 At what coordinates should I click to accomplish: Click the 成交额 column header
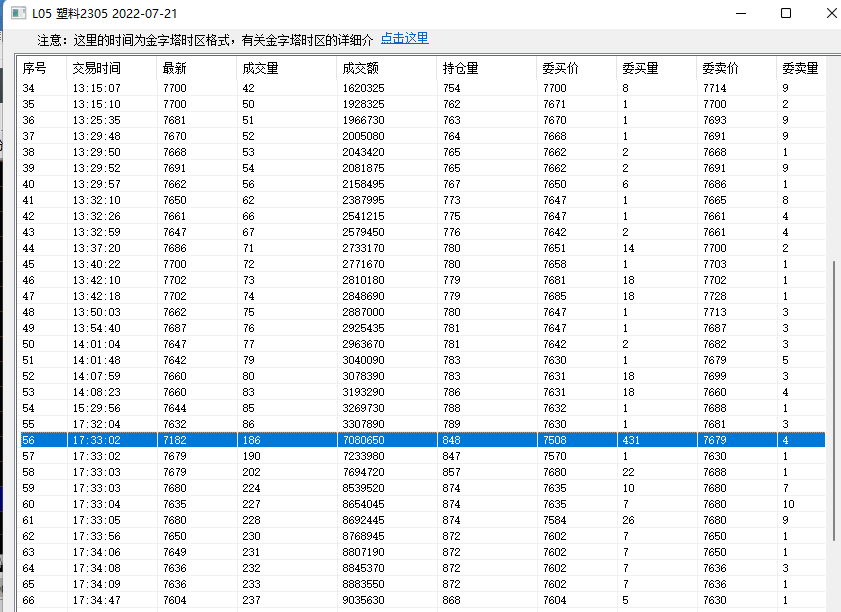pos(387,68)
